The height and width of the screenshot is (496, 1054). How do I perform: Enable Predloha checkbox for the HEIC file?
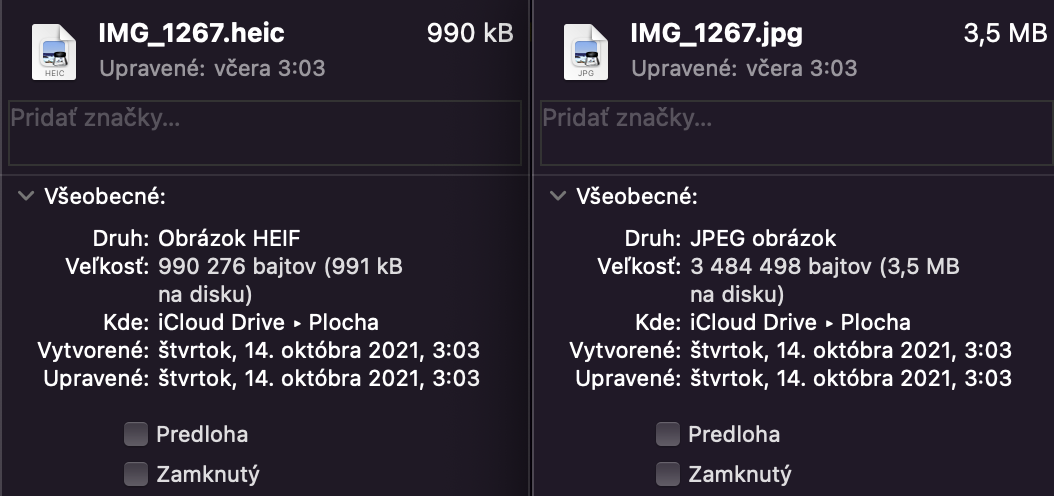pyautogui.click(x=135, y=434)
